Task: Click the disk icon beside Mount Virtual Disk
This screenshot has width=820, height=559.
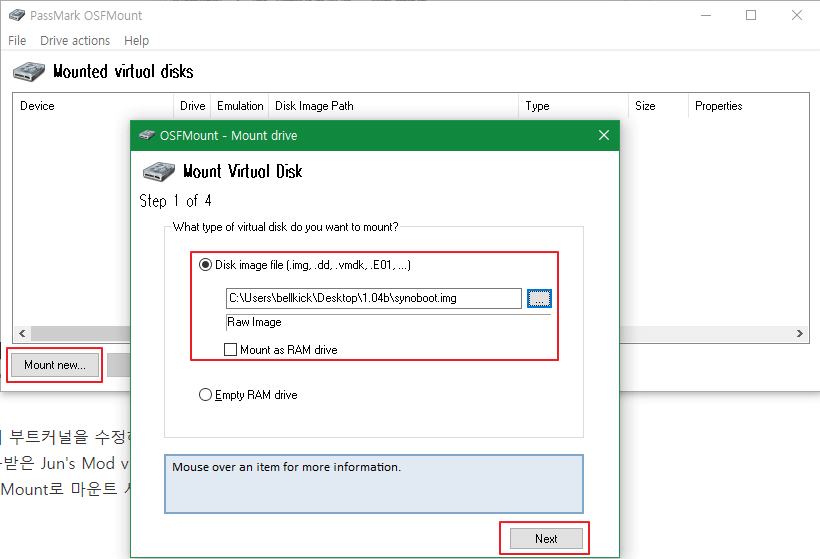Action: [x=158, y=172]
